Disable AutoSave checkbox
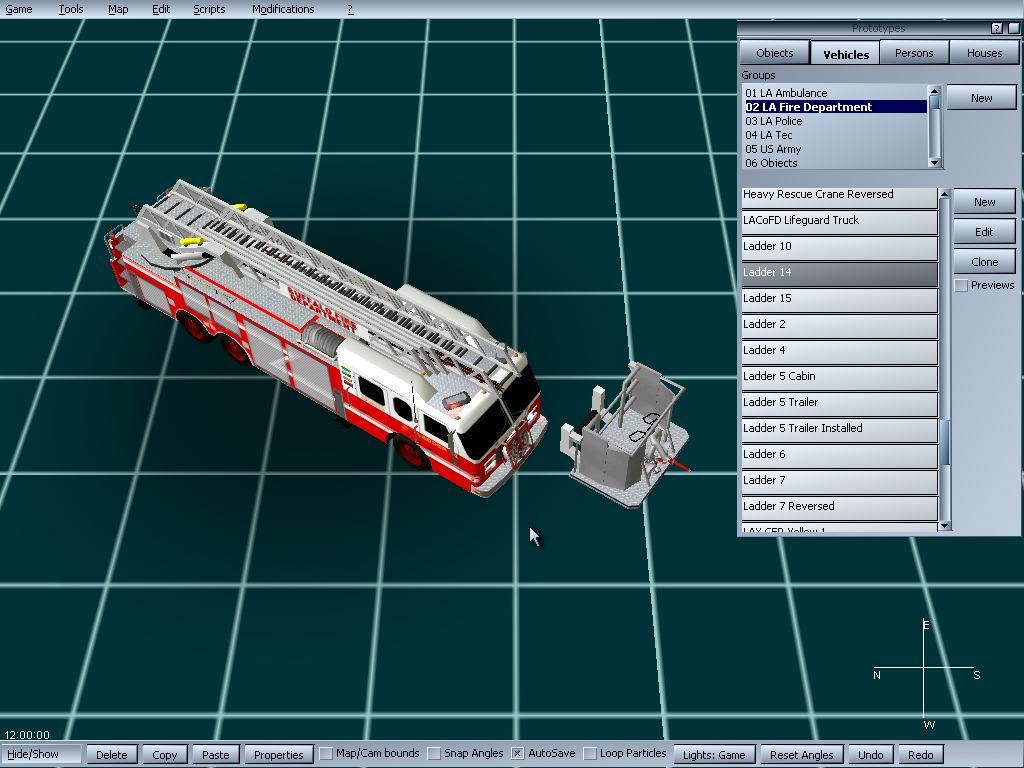Viewport: 1024px width, 768px height. pos(517,754)
